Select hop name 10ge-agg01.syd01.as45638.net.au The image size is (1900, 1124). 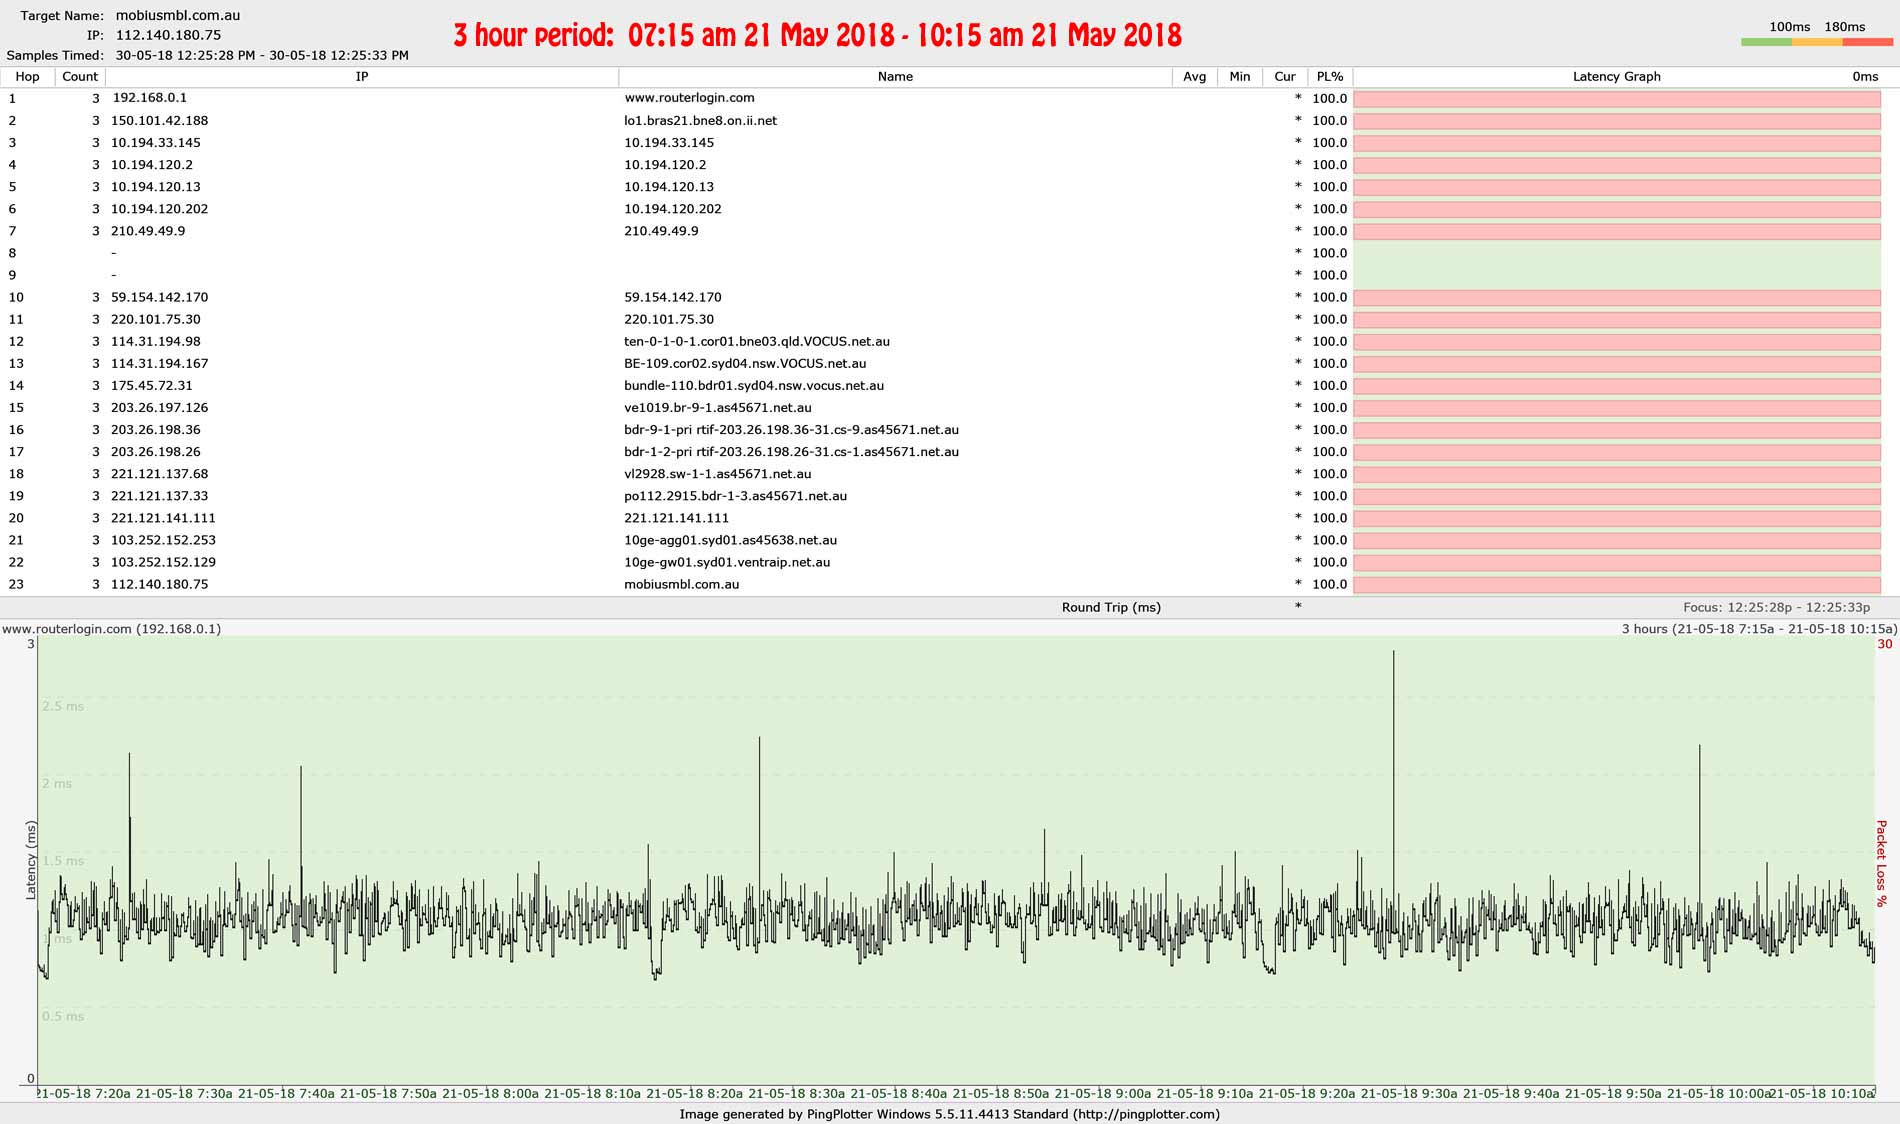tap(731, 539)
